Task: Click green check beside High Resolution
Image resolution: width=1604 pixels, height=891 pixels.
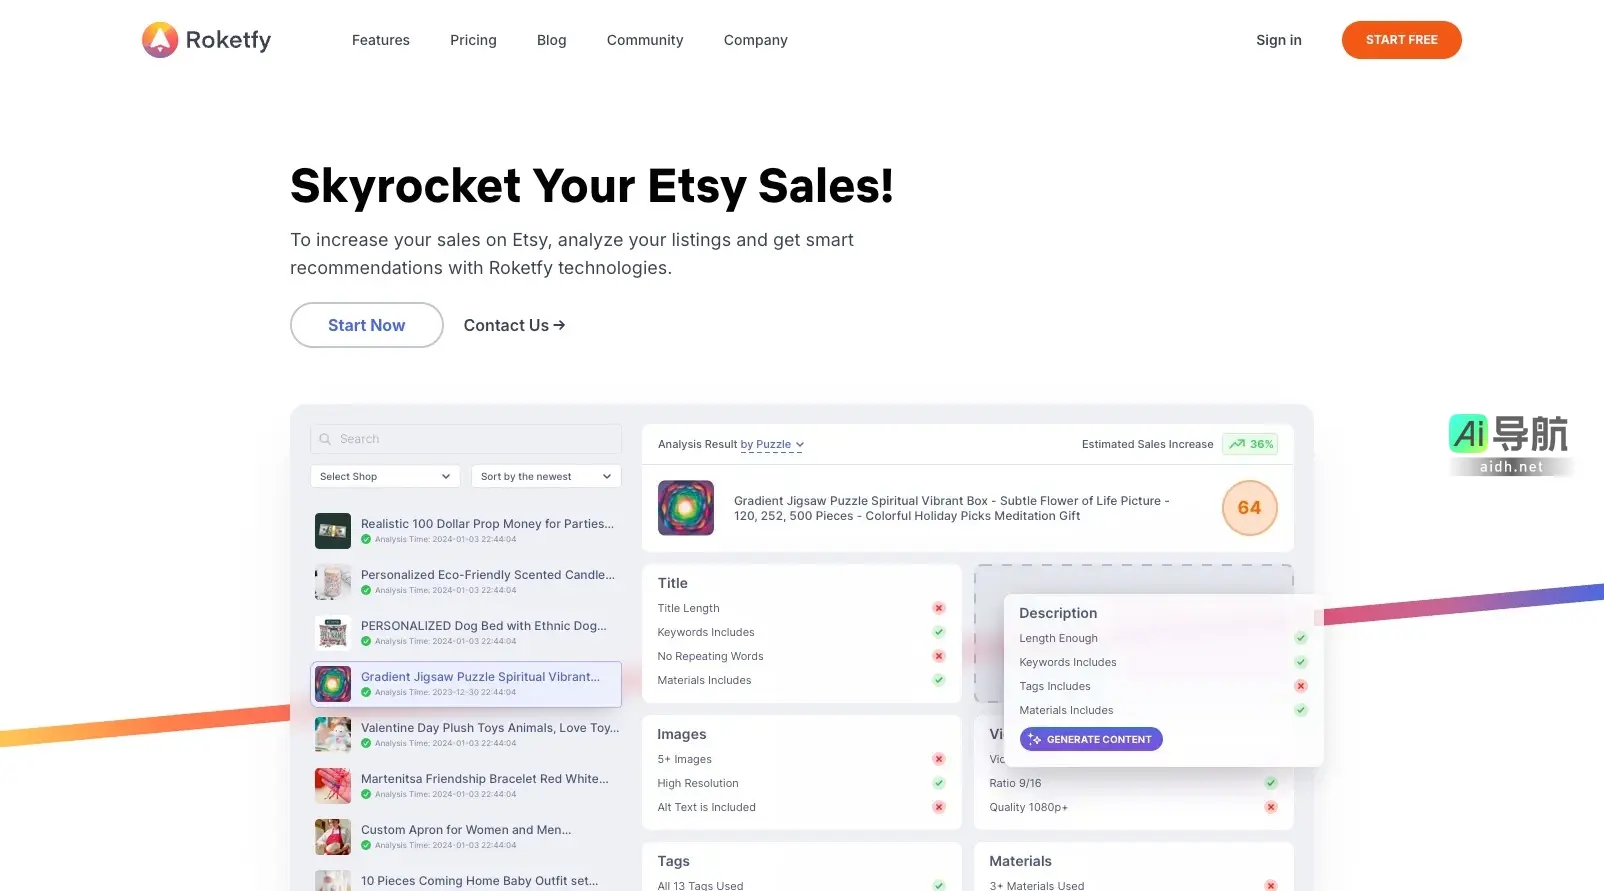Action: tap(939, 783)
